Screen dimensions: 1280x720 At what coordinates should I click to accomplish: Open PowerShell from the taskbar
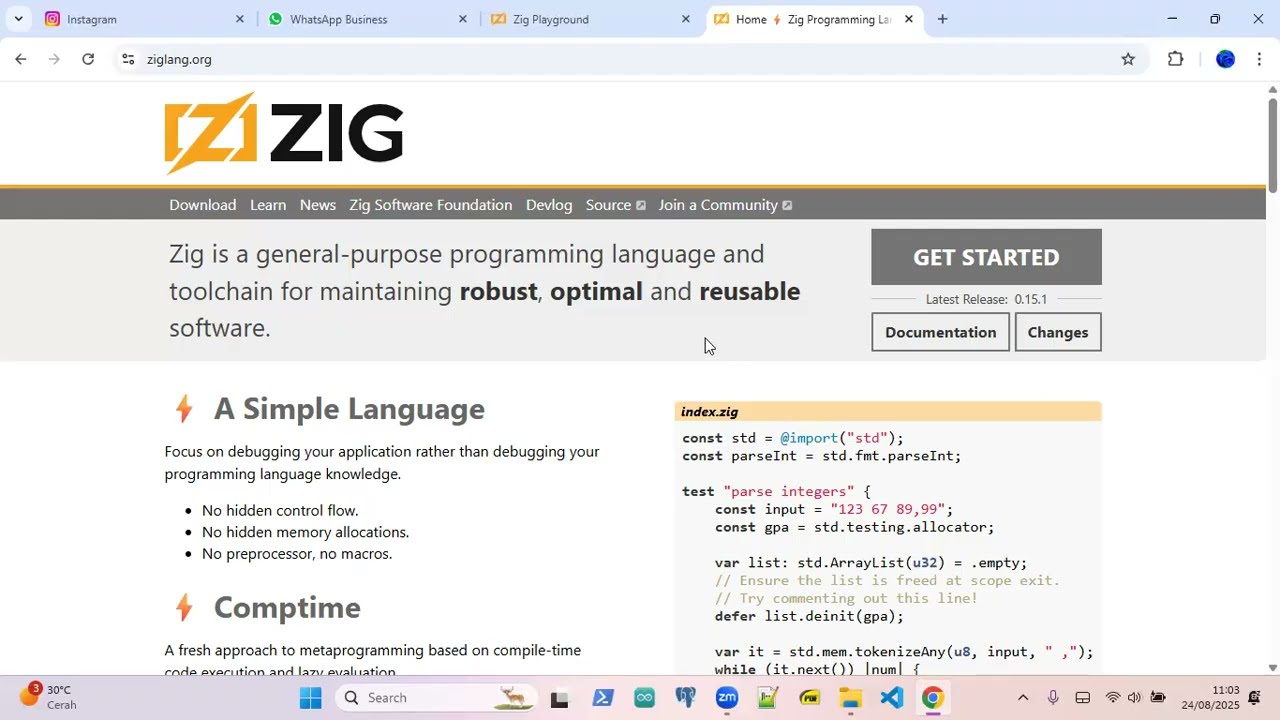603,697
